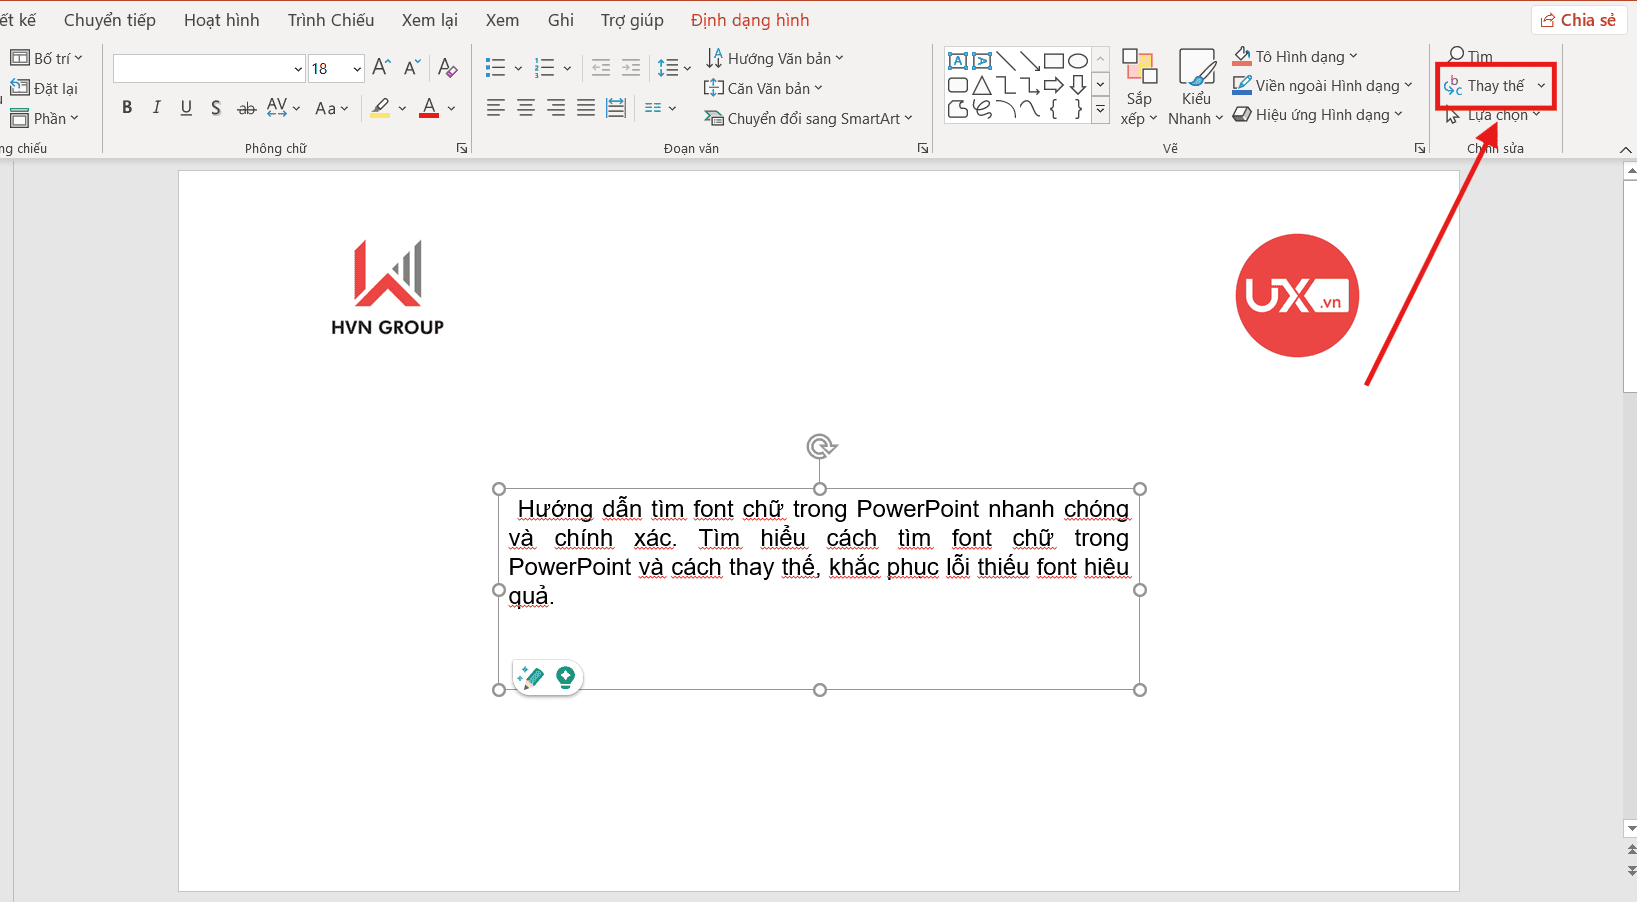
Task: Apply bold formatting to the text
Action: [127, 107]
